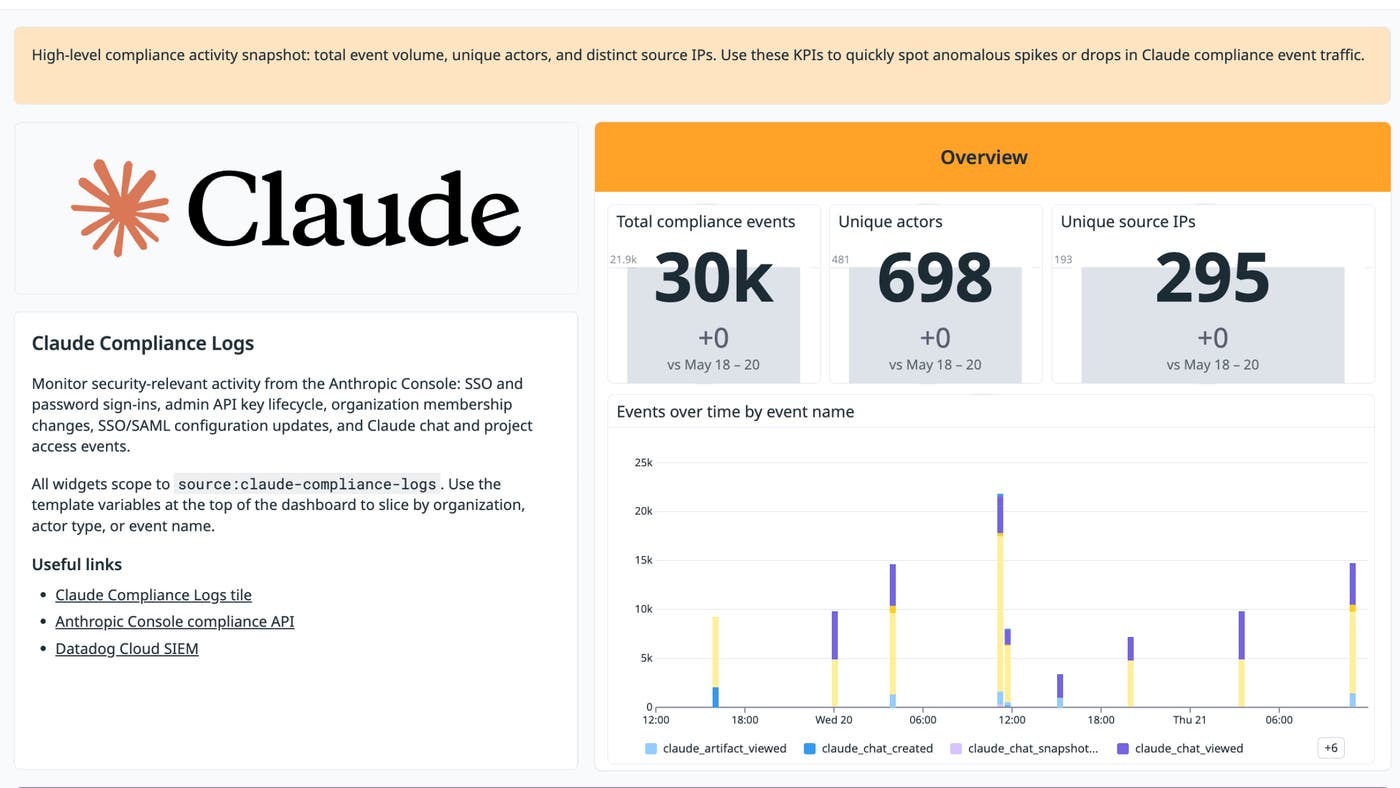
Task: Click the Thu 21 x-axis label
Action: [x=1190, y=720]
